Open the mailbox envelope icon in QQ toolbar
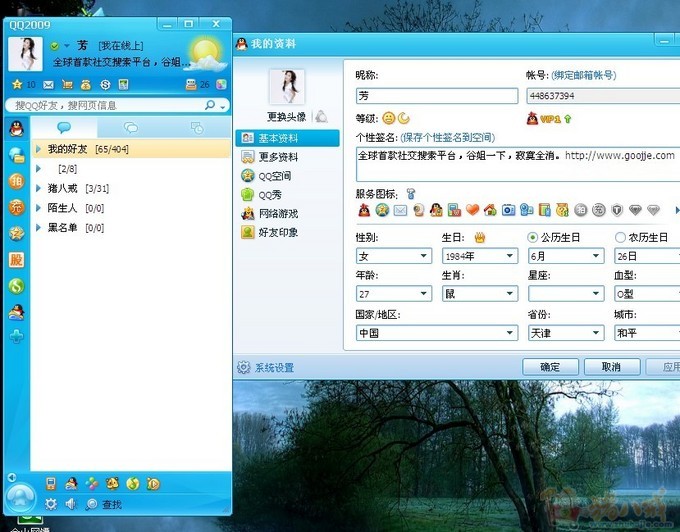Viewport: 680px width, 532px height. click(x=49, y=85)
